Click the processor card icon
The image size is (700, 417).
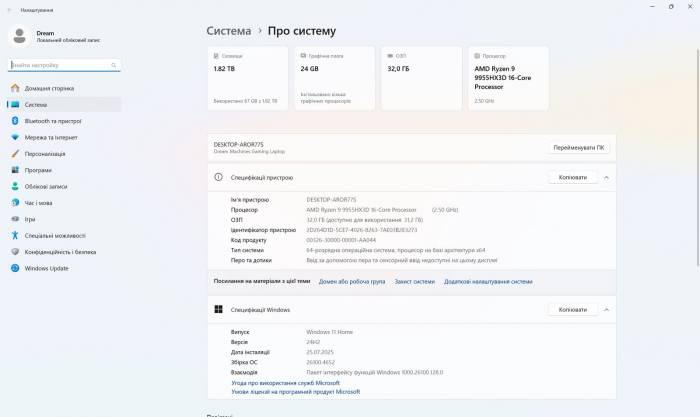(477, 56)
